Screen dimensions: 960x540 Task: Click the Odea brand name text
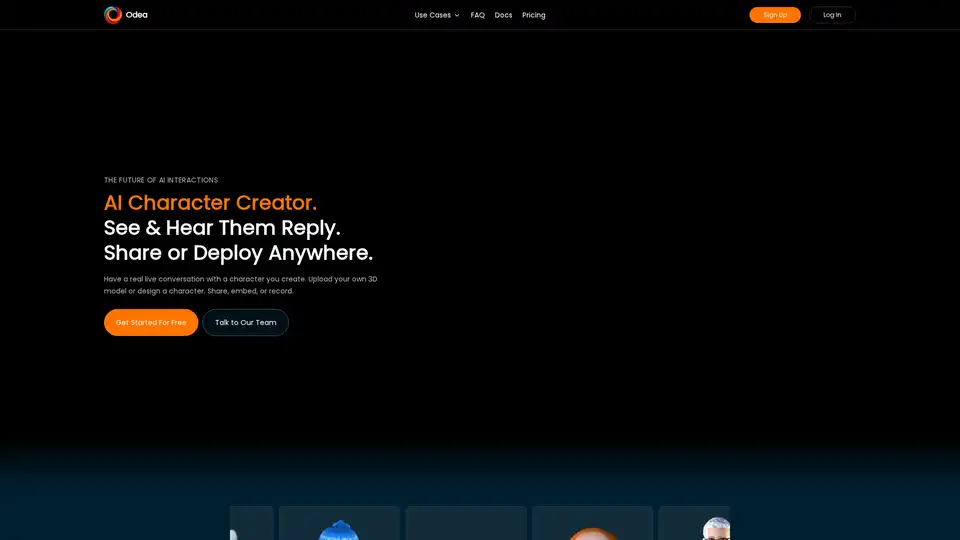137,15
